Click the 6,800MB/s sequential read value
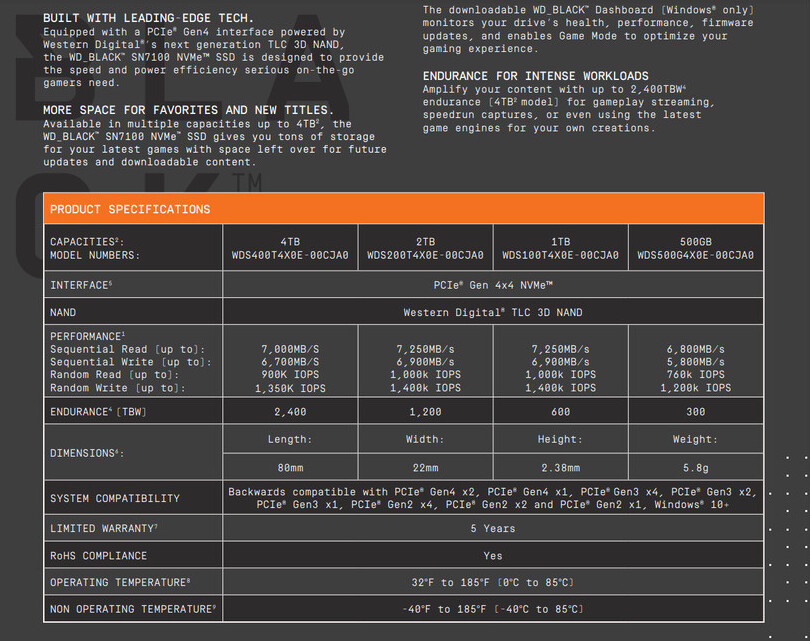Screen dimensions: 810x641 click(x=695, y=349)
